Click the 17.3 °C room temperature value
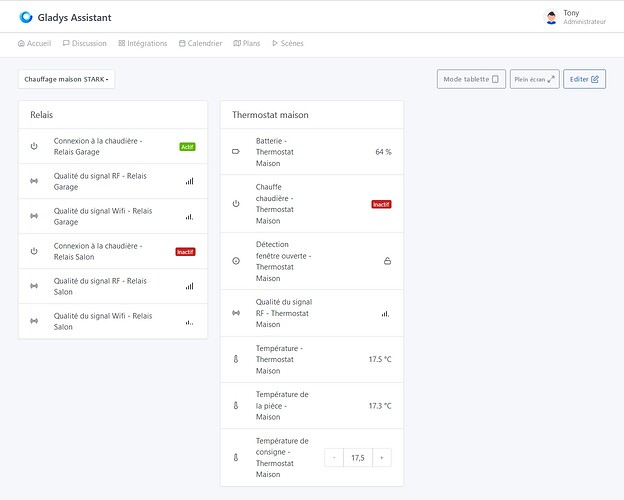The width and height of the screenshot is (624, 500). (x=380, y=406)
